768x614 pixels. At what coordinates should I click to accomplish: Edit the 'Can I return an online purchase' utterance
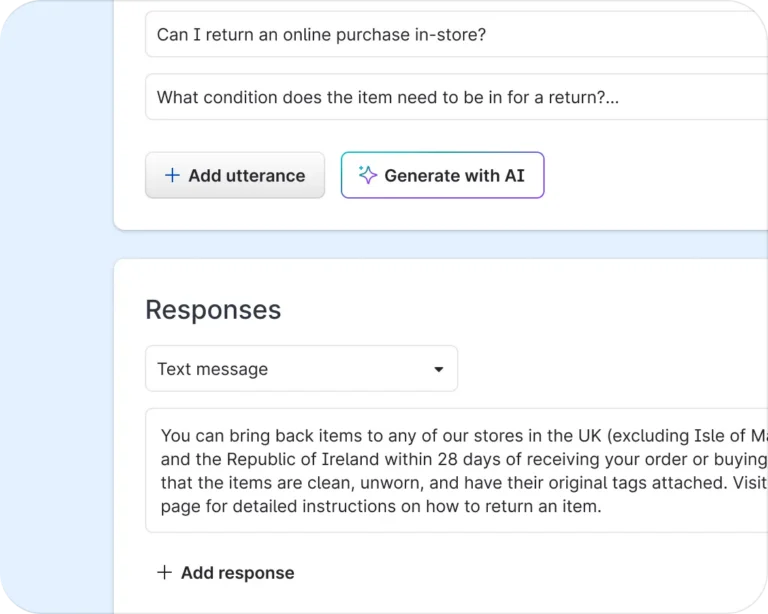(456, 35)
